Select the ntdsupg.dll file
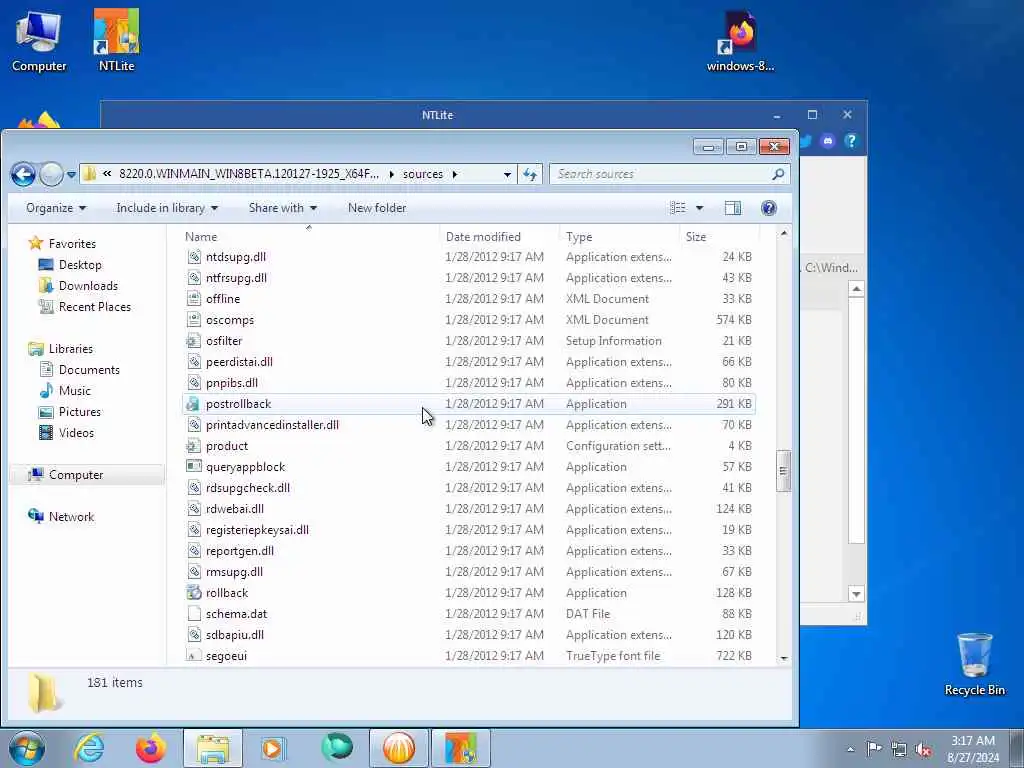Screen dimensions: 1024x768 (468, 257)
